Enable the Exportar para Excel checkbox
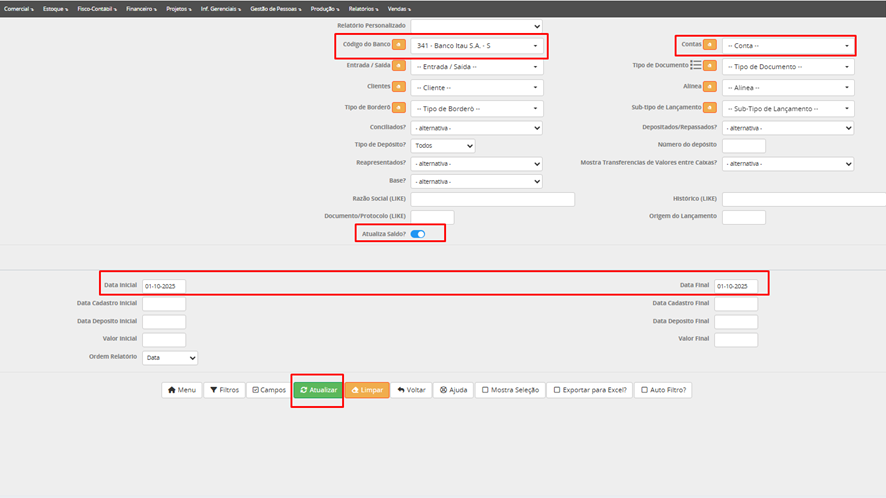 [x=558, y=390]
